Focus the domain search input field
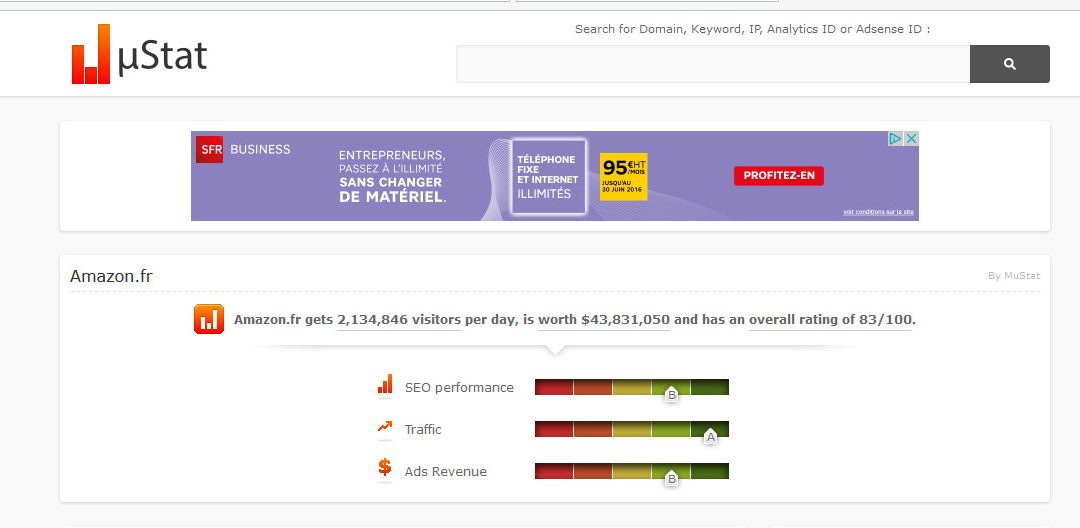This screenshot has height=528, width=1080. click(x=713, y=64)
